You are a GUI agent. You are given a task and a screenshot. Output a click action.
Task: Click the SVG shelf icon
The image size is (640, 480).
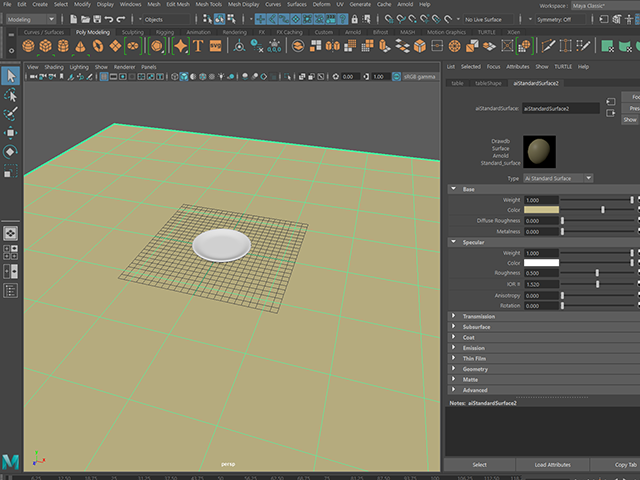pyautogui.click(x=216, y=46)
